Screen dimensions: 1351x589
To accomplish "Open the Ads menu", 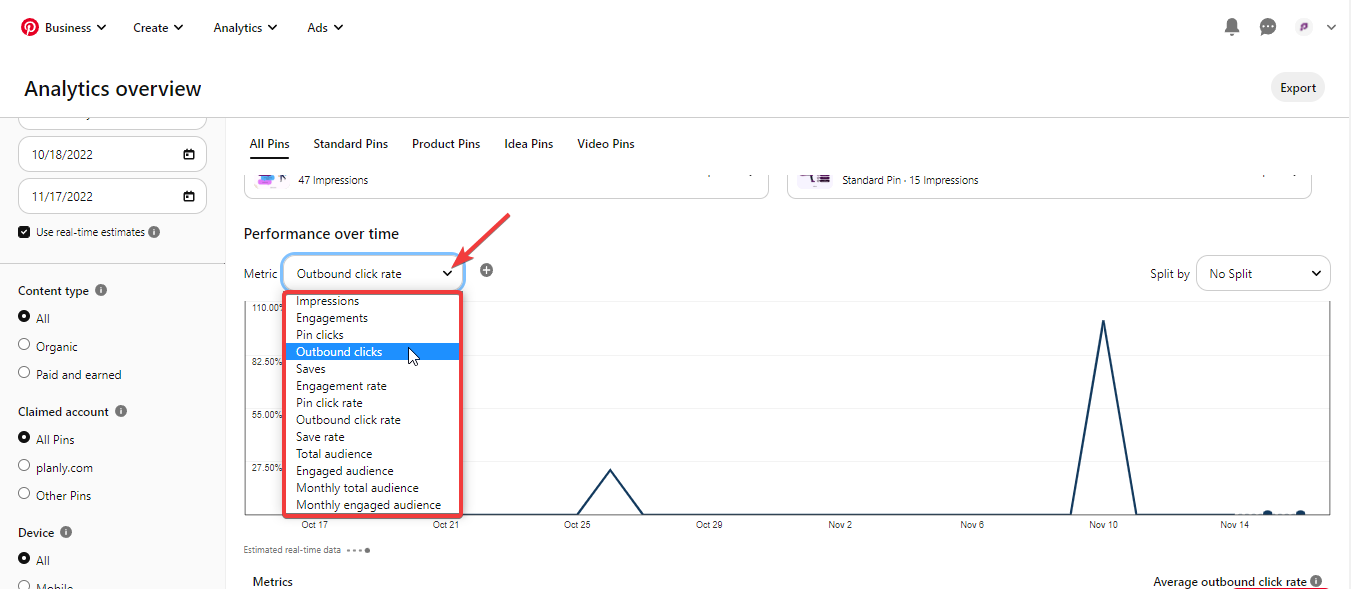I will point(325,28).
